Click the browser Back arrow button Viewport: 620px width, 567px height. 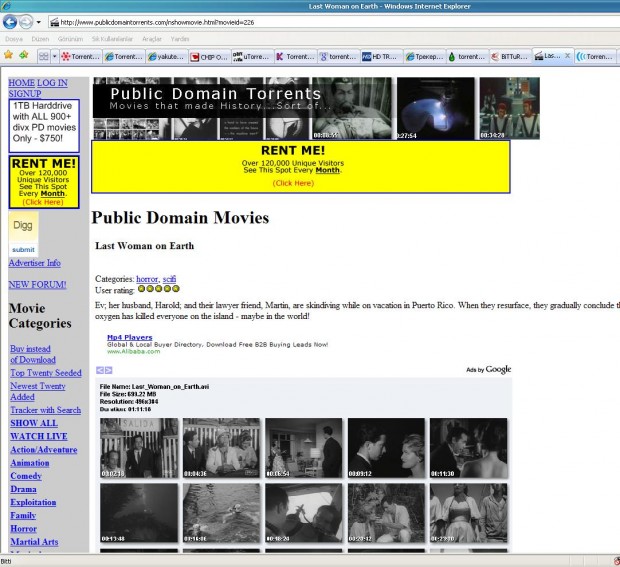click(9, 22)
